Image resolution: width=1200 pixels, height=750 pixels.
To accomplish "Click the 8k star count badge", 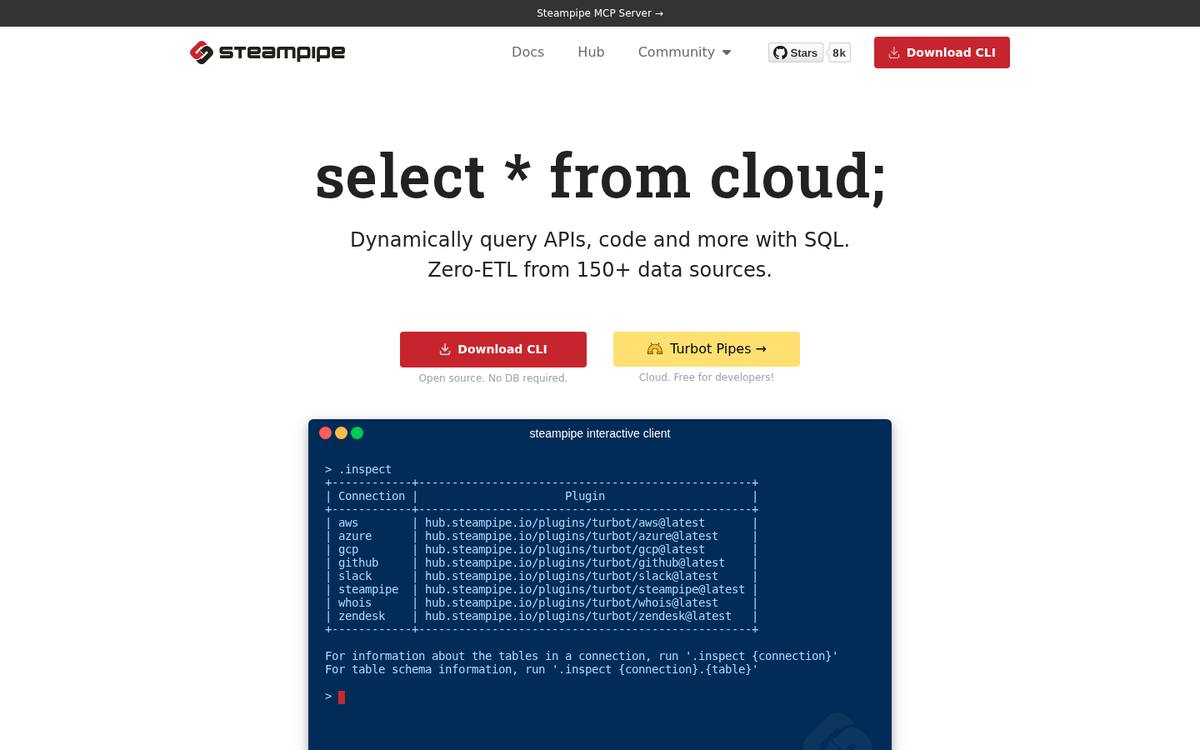I will point(839,53).
